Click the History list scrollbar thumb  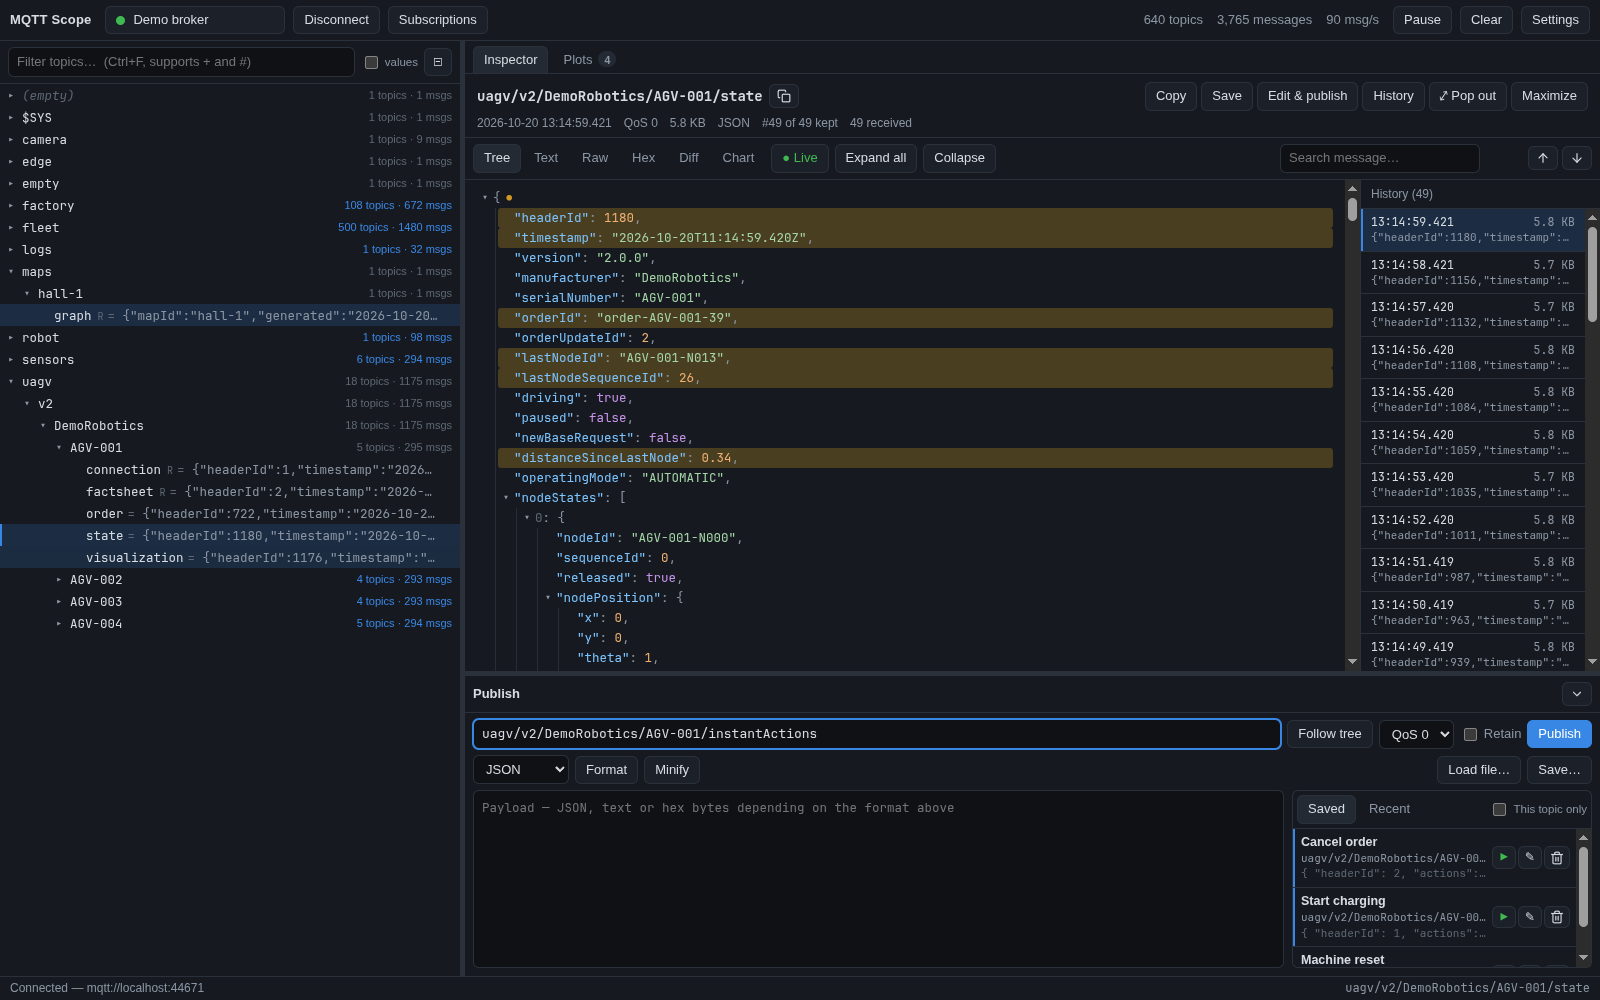pyautogui.click(x=1592, y=274)
